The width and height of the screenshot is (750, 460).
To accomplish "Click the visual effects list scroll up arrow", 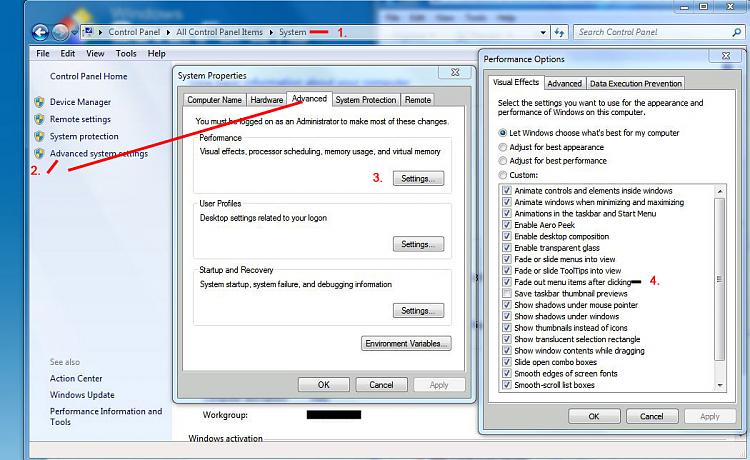I will (x=720, y=191).
